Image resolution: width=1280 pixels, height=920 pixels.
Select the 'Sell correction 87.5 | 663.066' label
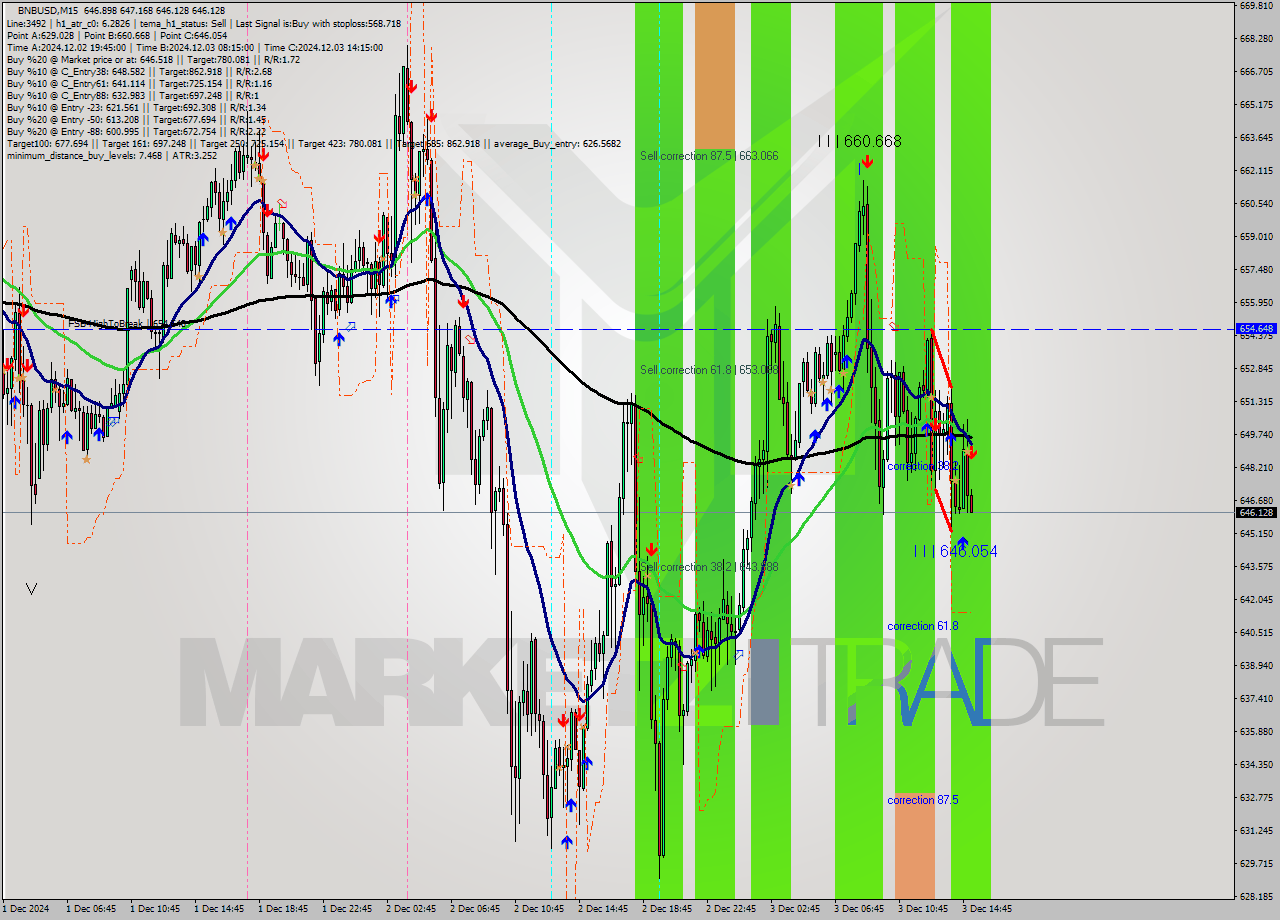[709, 156]
